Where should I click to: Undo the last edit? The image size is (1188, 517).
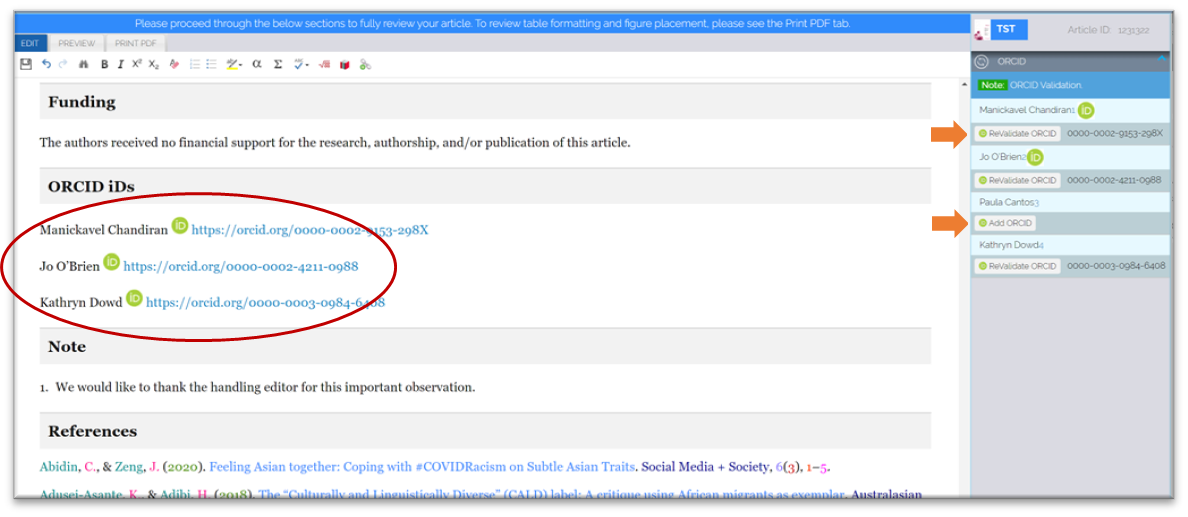(x=46, y=64)
